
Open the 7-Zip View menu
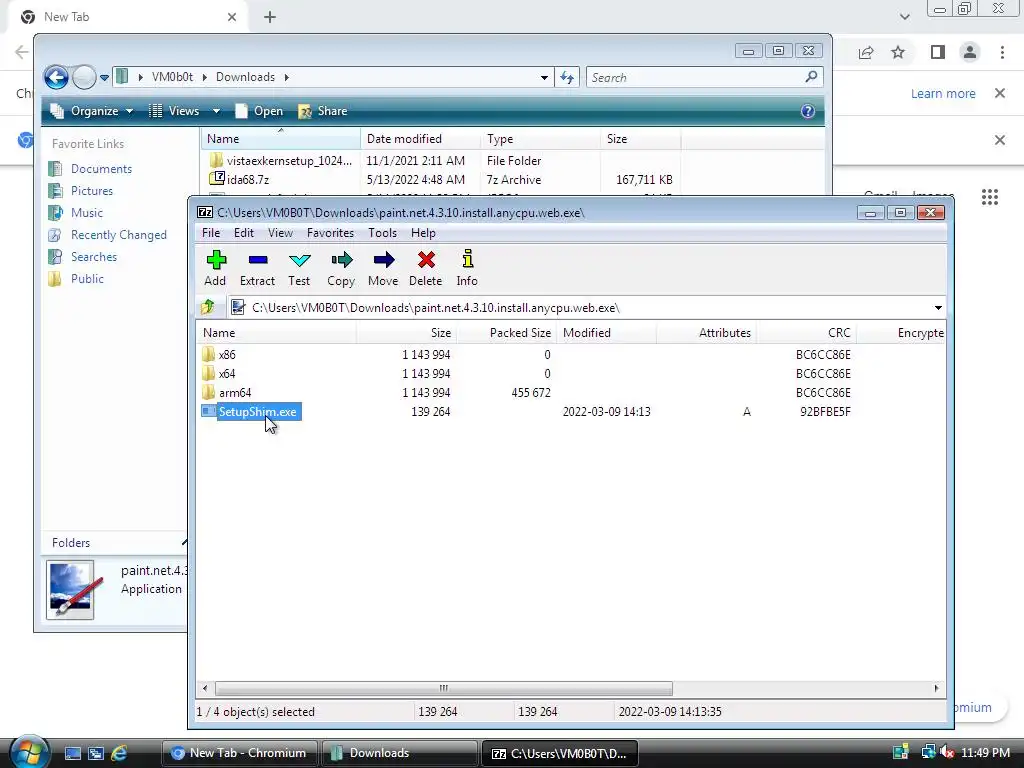(280, 233)
